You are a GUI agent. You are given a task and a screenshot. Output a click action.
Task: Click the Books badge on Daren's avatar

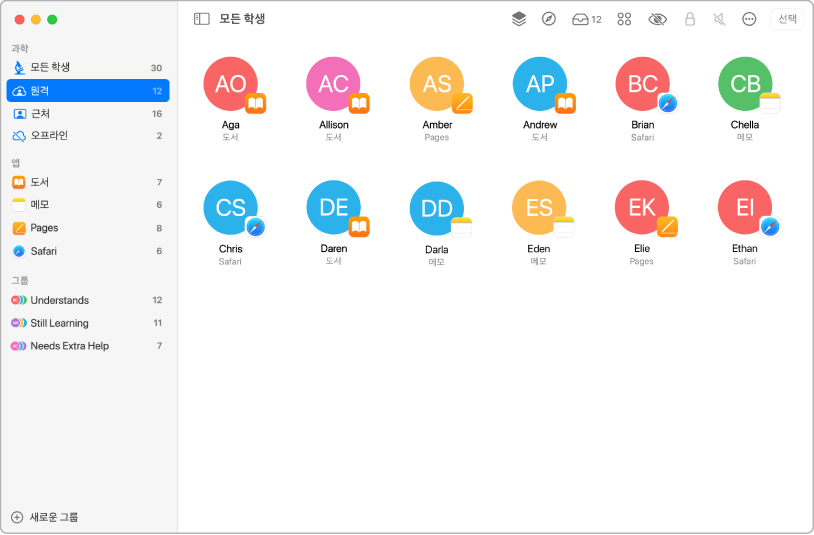coord(359,227)
